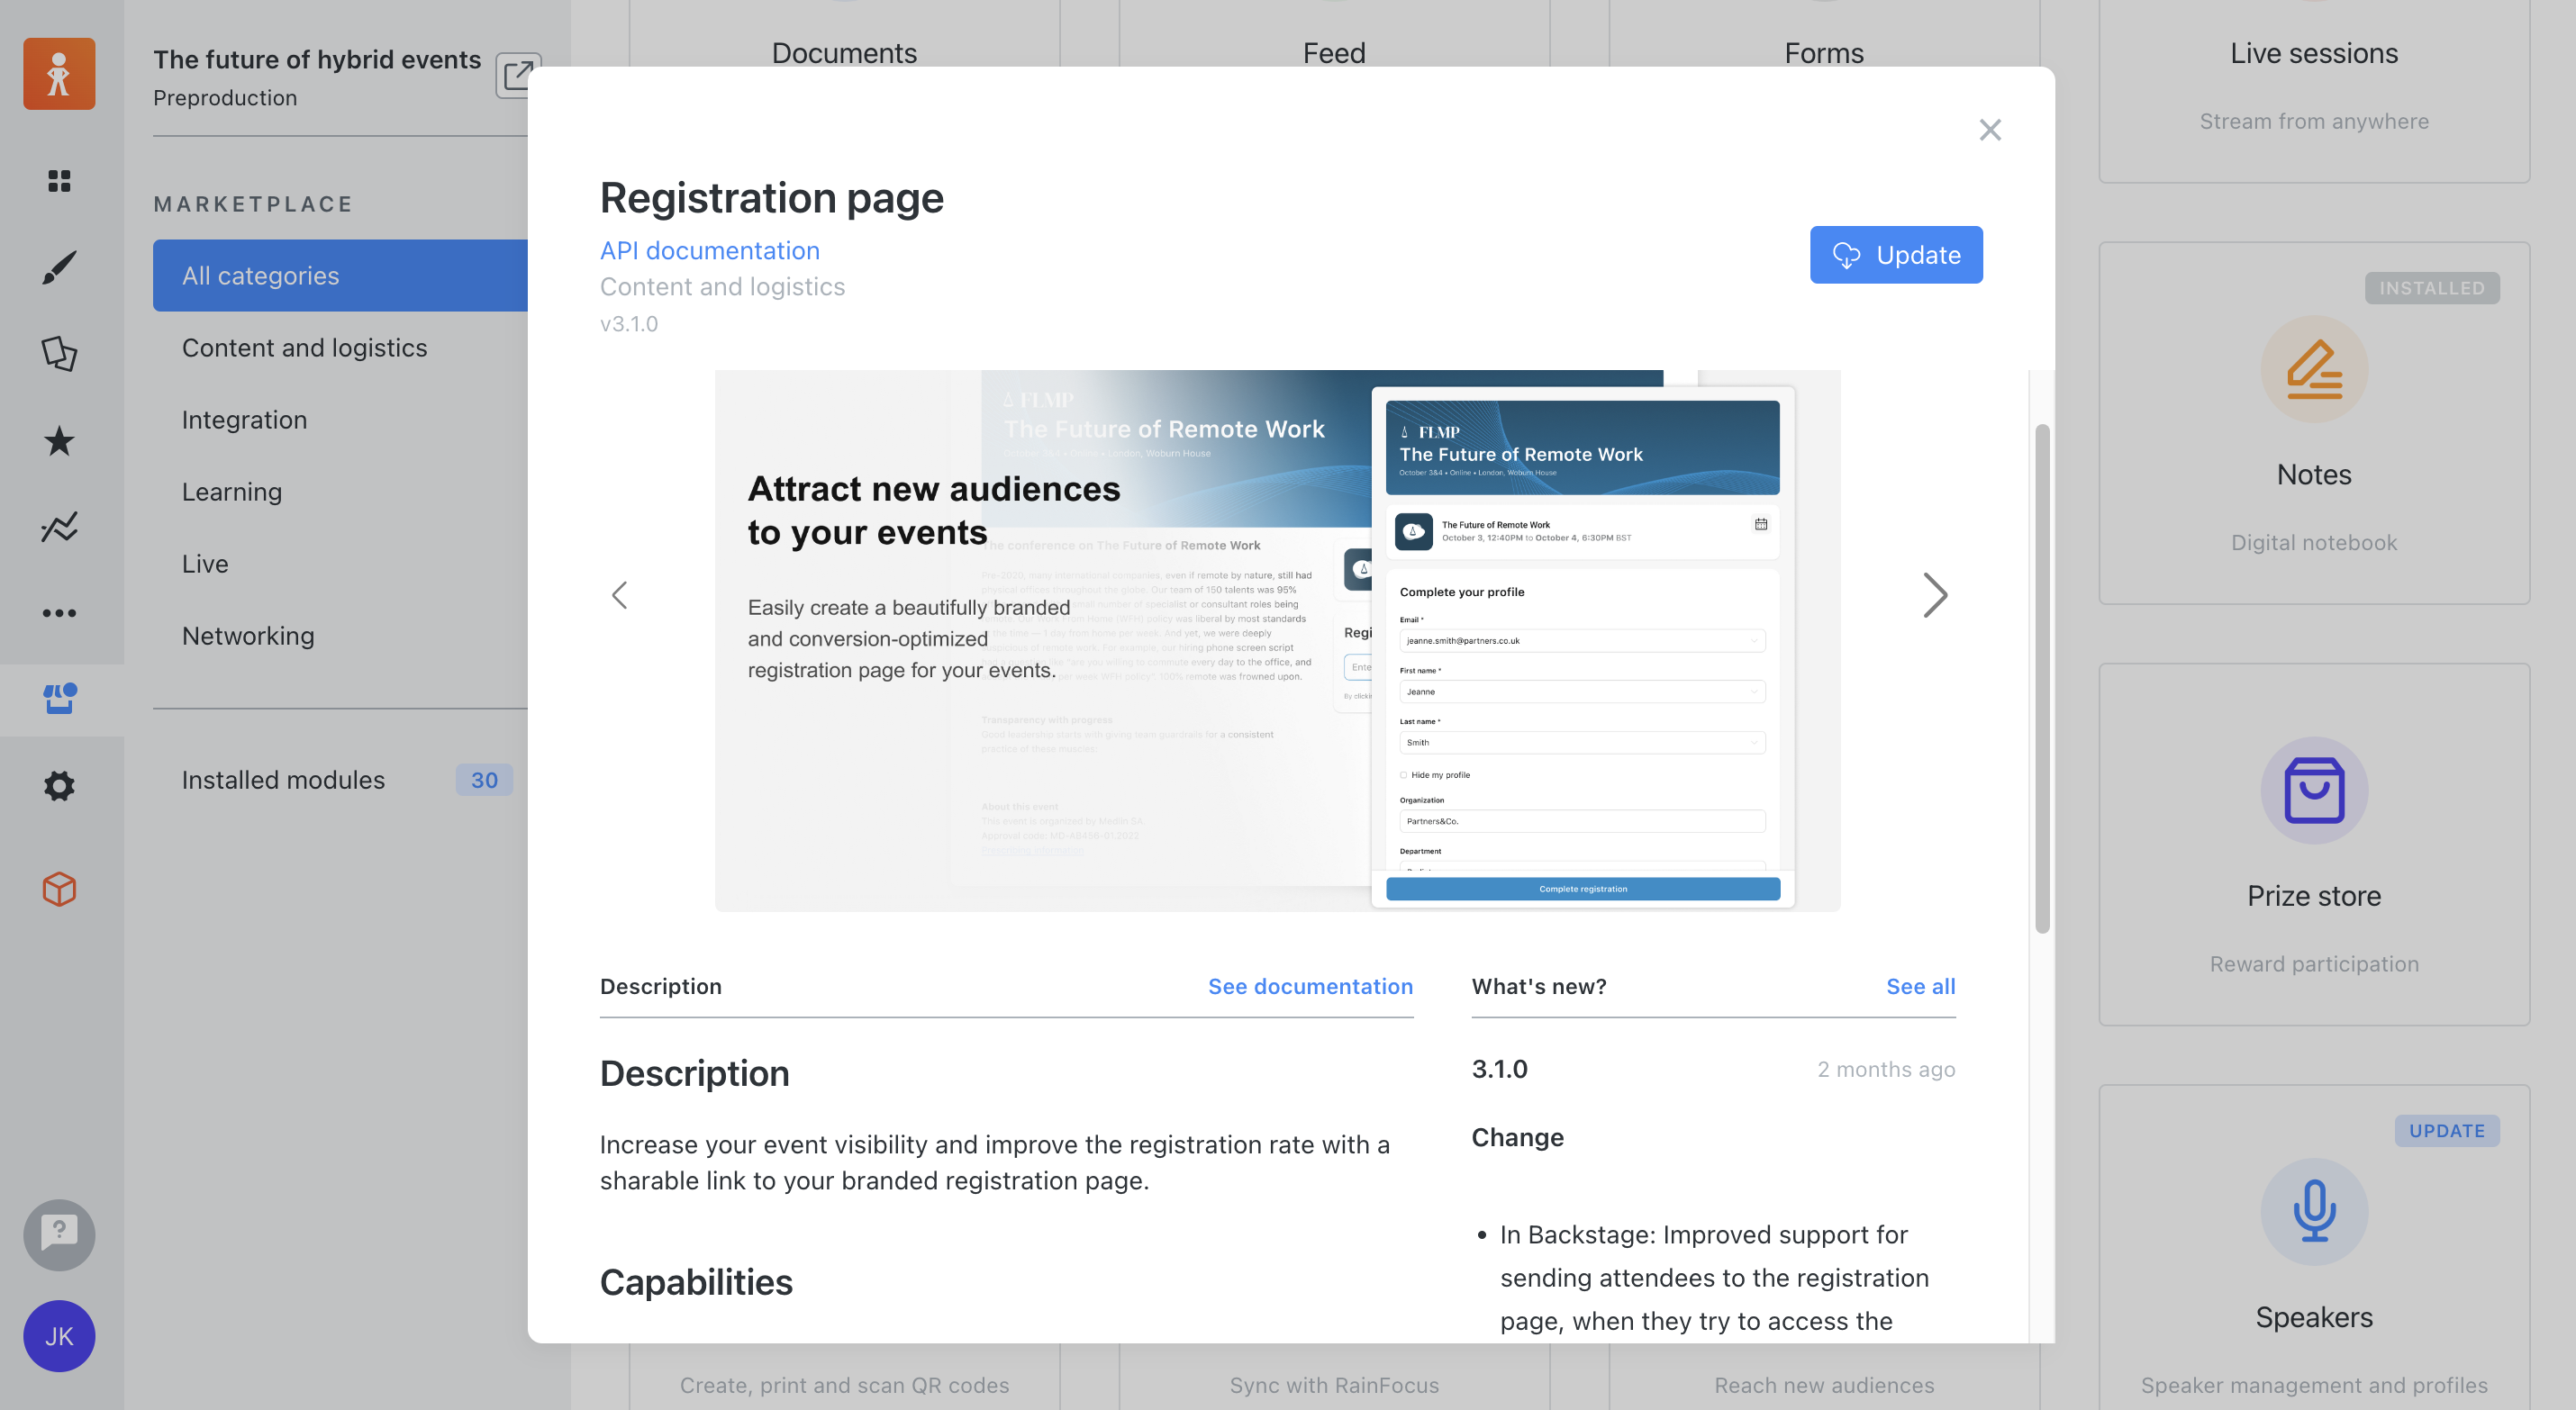This screenshot has height=1410, width=2576.
Task: Select the design brush icon in sidebar
Action: coord(59,267)
